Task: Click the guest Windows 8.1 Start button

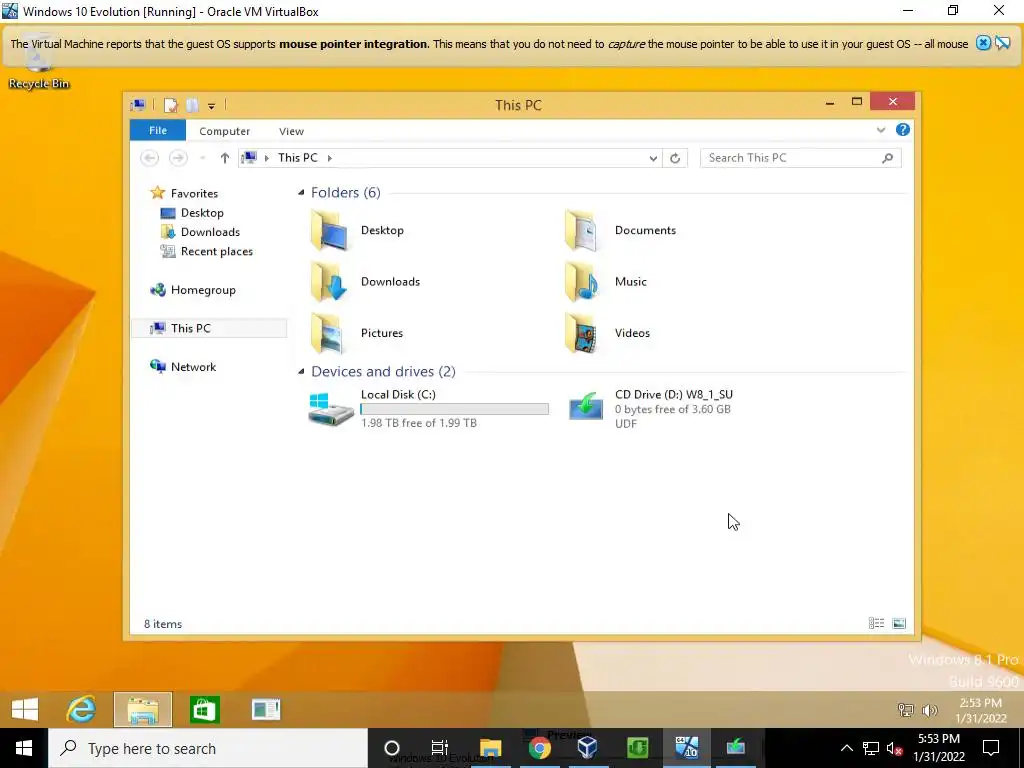Action: click(25, 709)
